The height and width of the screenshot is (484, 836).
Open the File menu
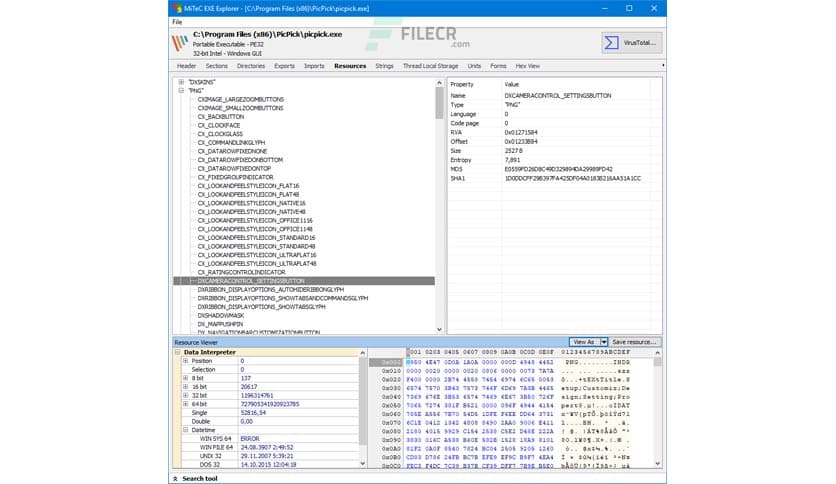pos(178,22)
